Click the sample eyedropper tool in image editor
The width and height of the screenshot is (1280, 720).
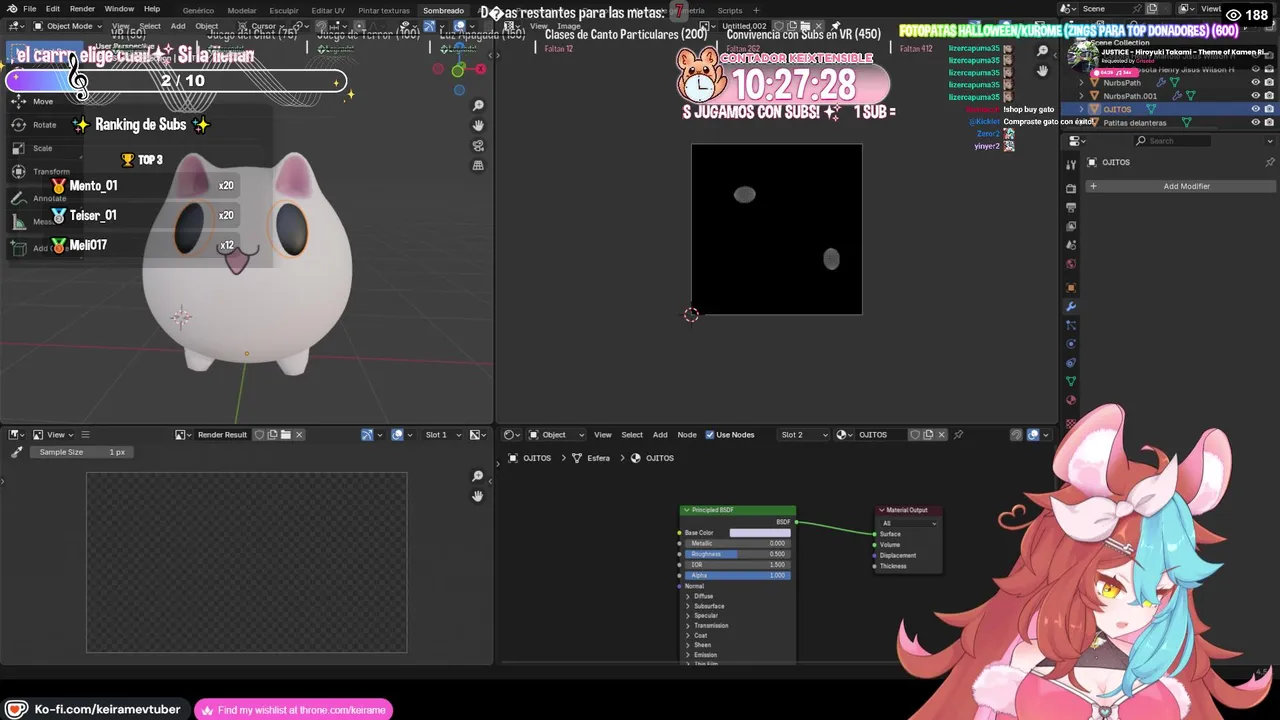coord(16,452)
